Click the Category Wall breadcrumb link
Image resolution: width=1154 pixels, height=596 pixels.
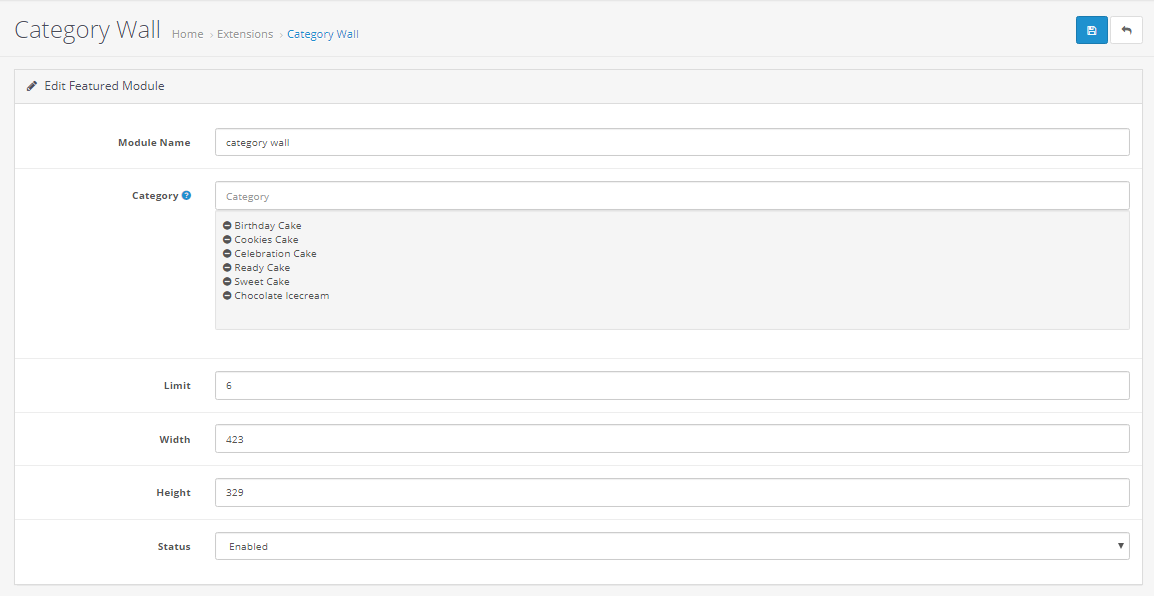pyautogui.click(x=323, y=34)
